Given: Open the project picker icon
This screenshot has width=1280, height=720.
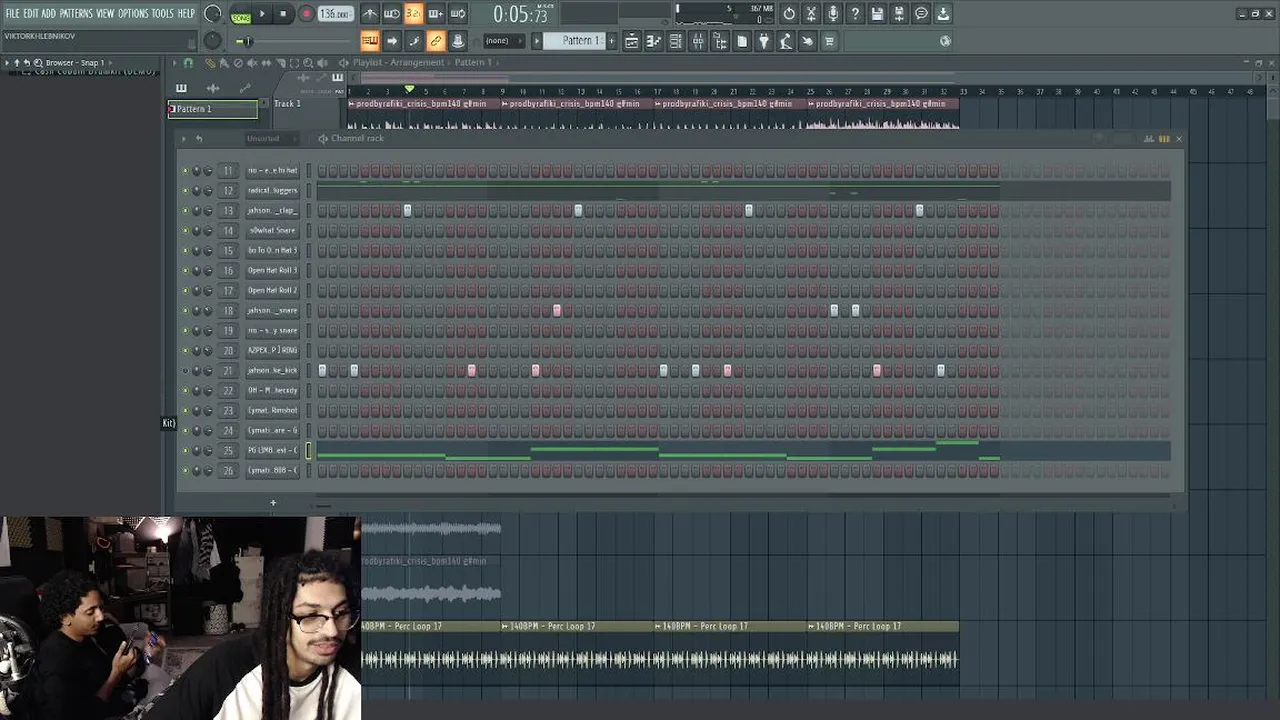Looking at the screenshot, I should pos(742,41).
